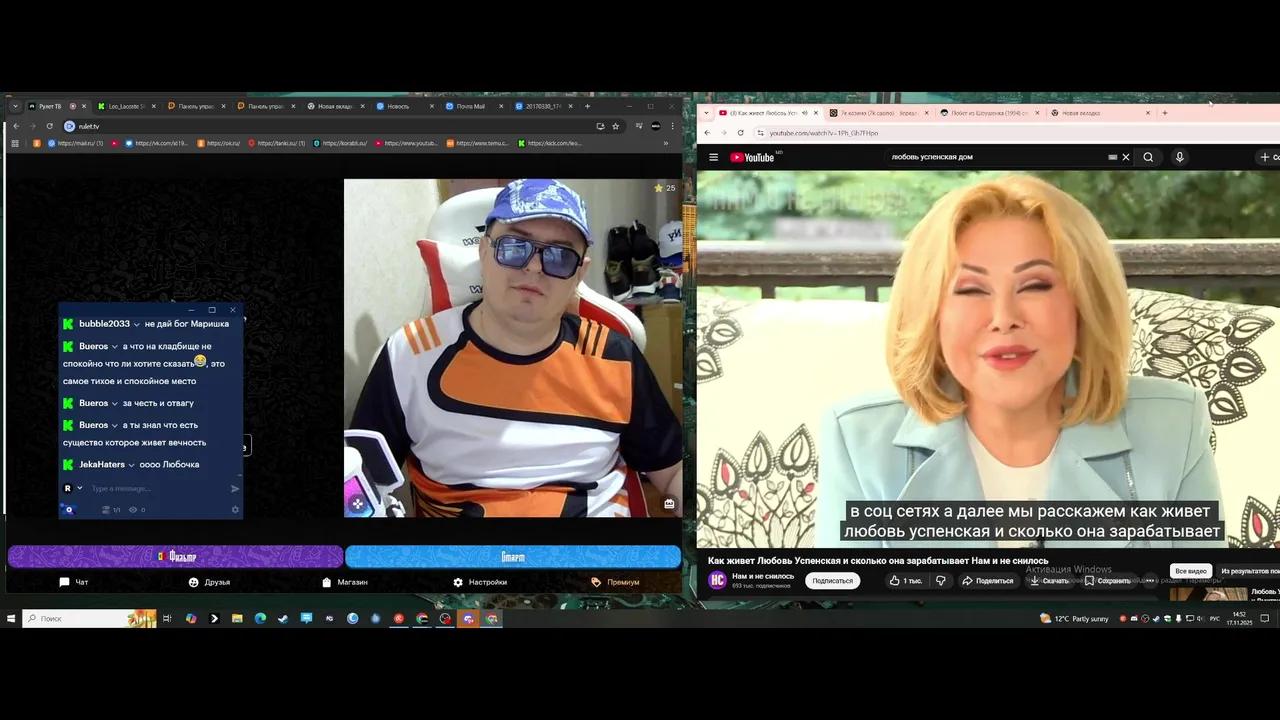This screenshot has width=1280, height=720.
Task: Launch Steam from the taskbar
Action: pyautogui.click(x=283, y=619)
